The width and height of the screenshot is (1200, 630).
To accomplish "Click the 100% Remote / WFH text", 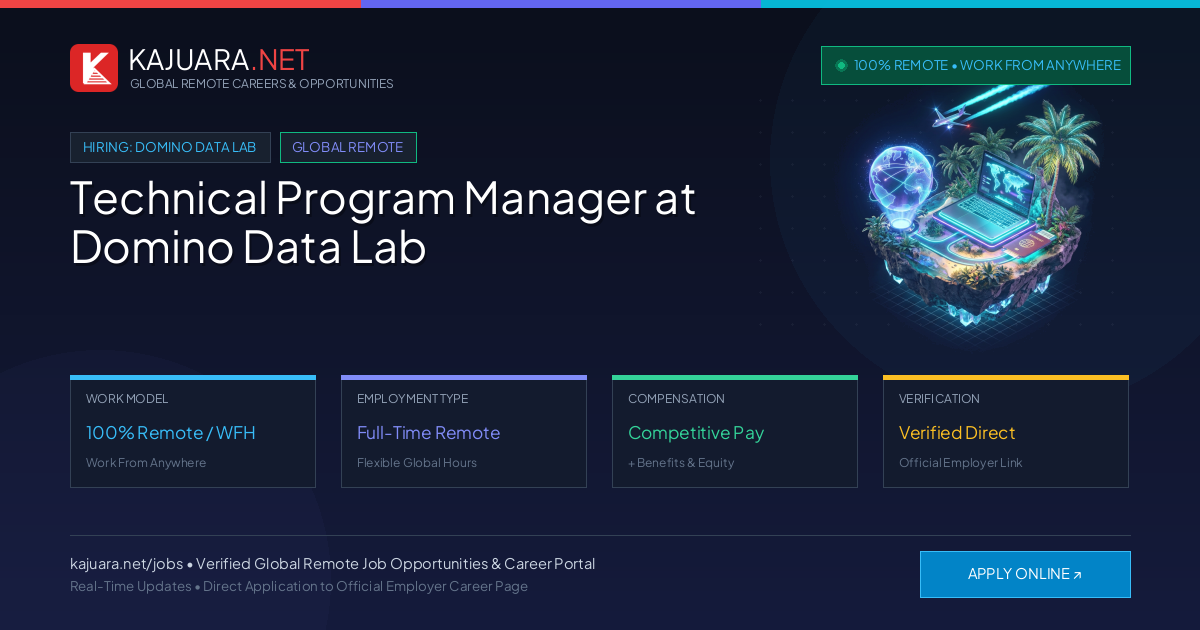I will pyautogui.click(x=171, y=433).
